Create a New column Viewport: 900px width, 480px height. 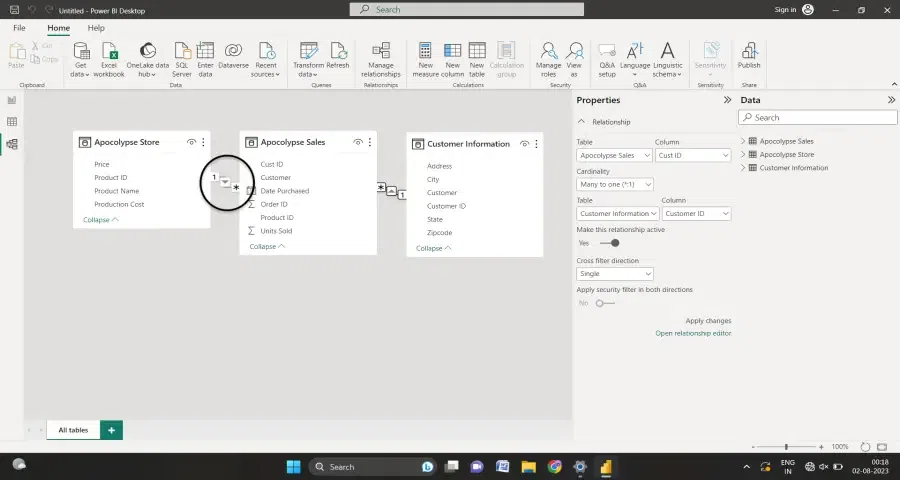452,59
